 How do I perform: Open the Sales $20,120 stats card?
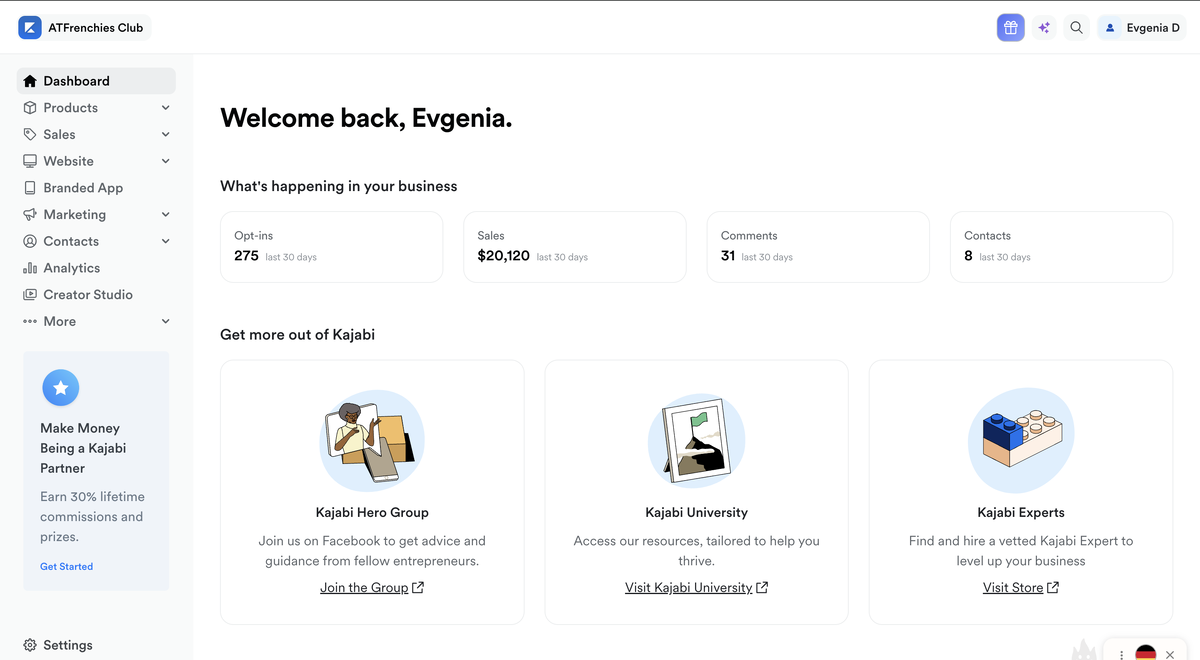(575, 247)
